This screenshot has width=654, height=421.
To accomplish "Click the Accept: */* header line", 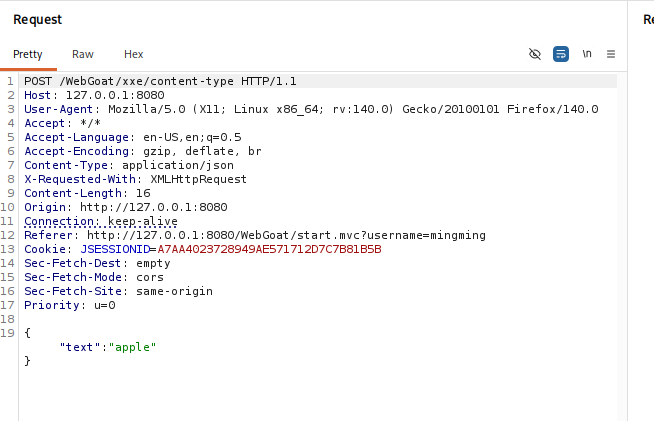I will point(63,123).
